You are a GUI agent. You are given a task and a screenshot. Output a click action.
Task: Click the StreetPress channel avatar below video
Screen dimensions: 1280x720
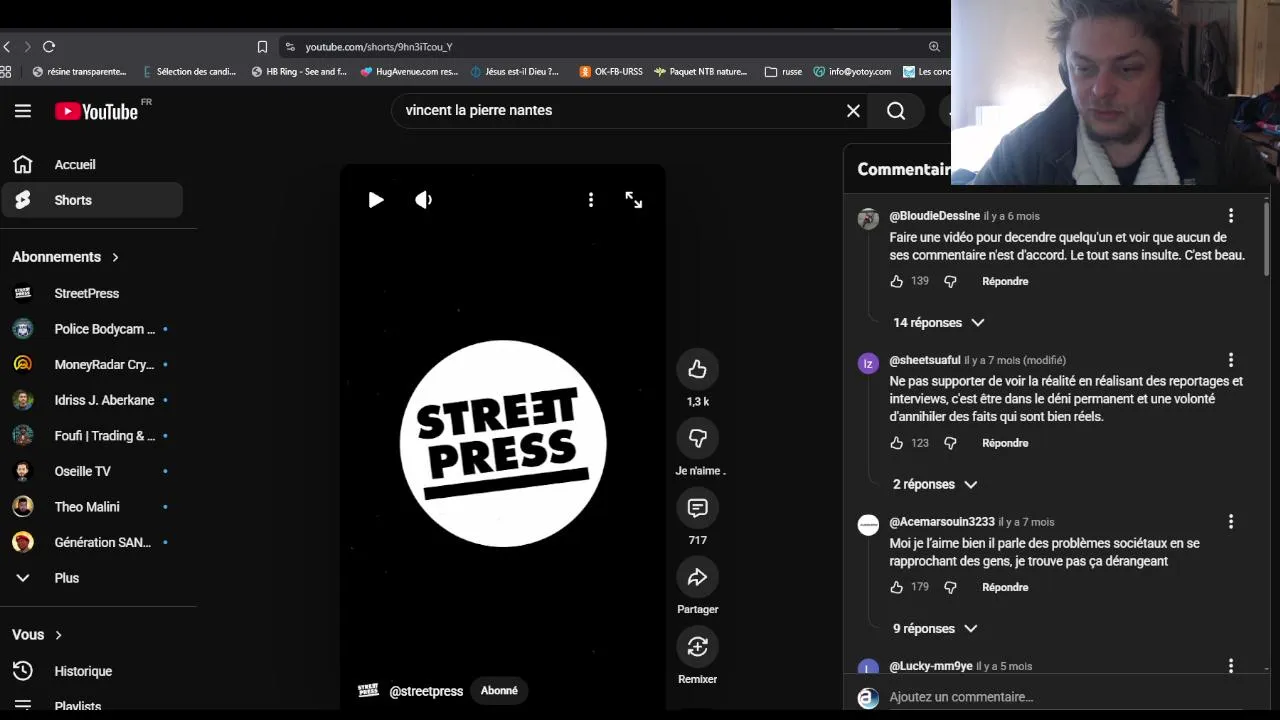pyautogui.click(x=369, y=691)
